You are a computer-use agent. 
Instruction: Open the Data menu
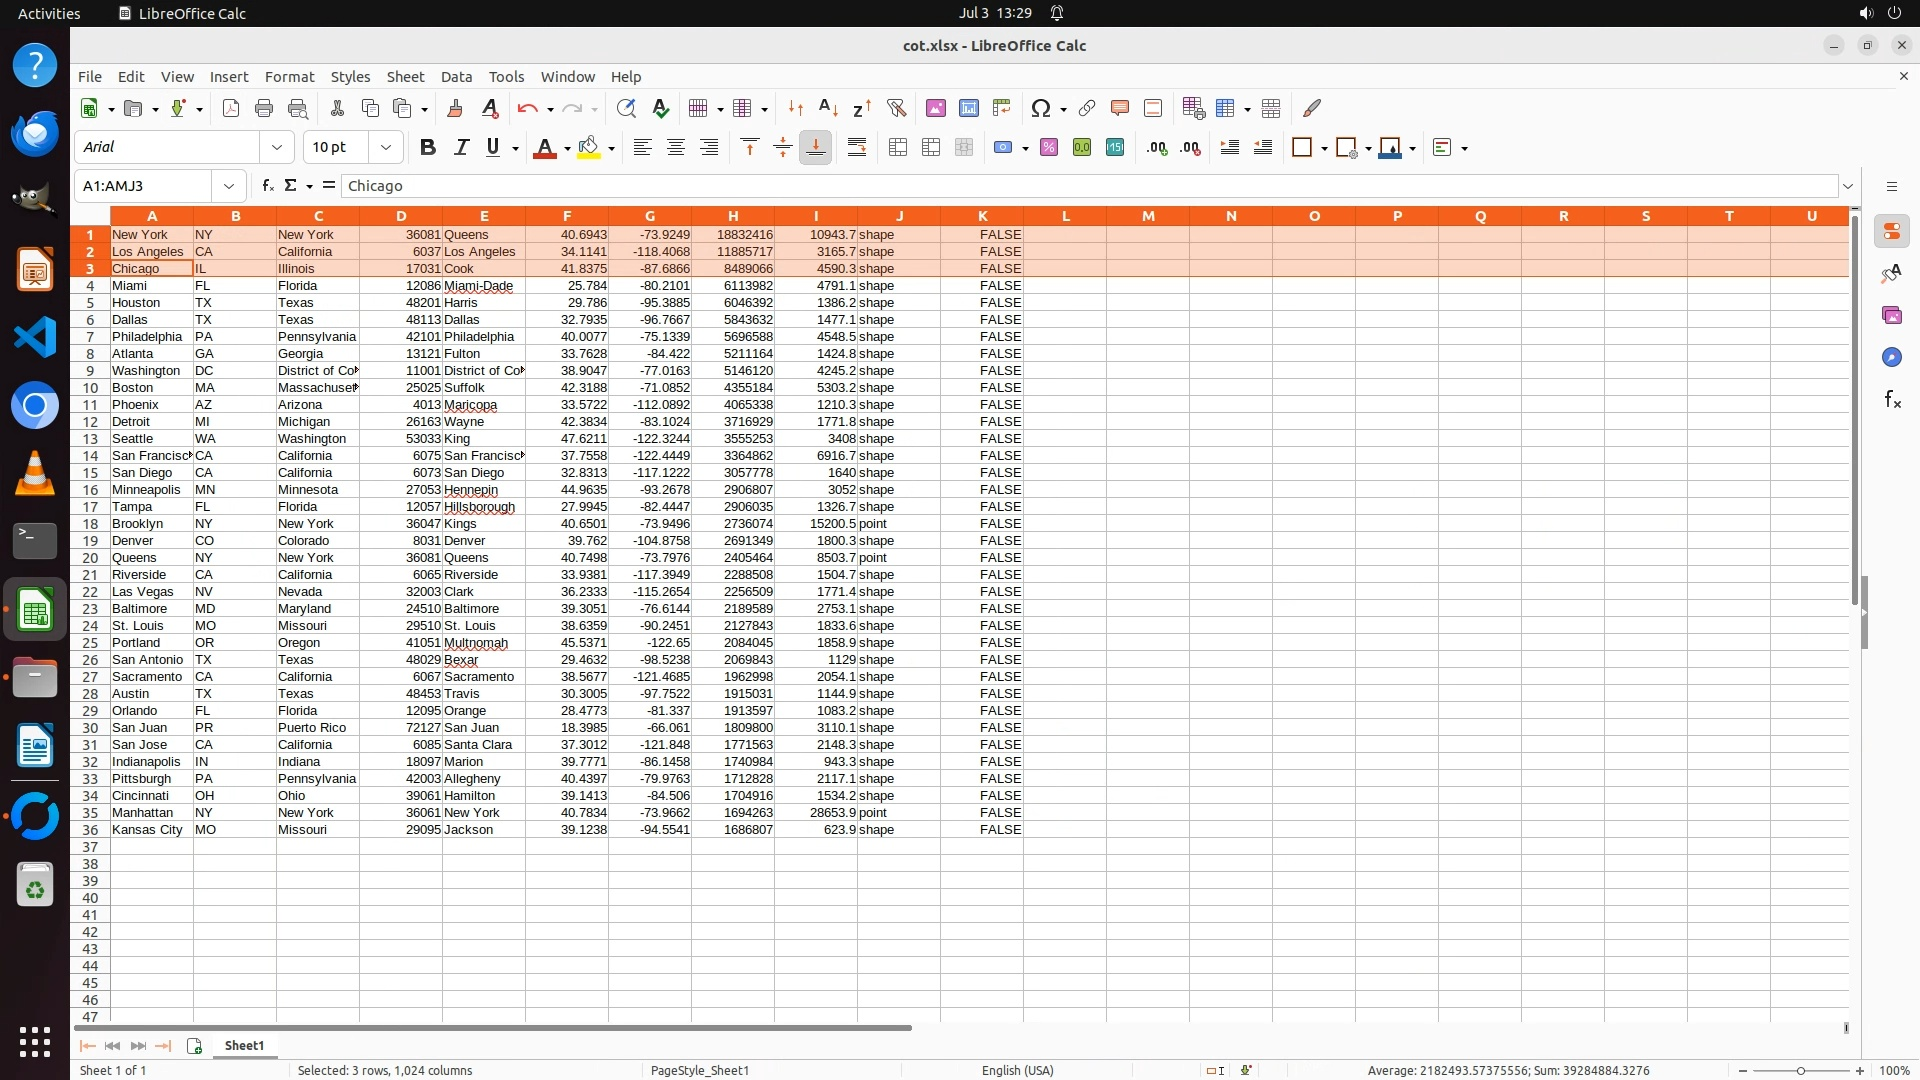pos(456,76)
